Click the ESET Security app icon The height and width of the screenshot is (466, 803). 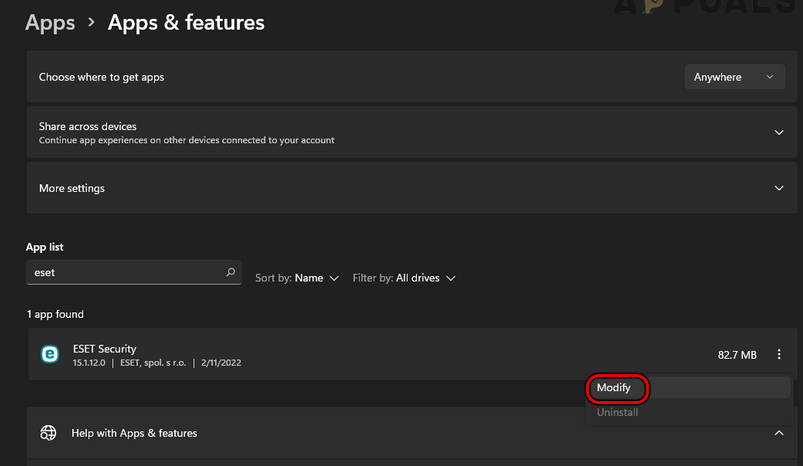tap(49, 355)
